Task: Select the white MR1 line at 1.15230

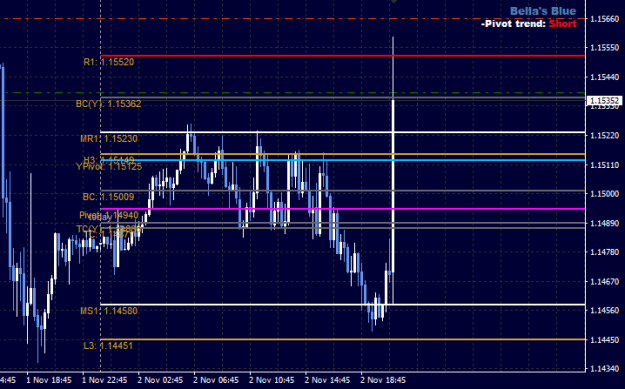Action: pyautogui.click(x=343, y=132)
